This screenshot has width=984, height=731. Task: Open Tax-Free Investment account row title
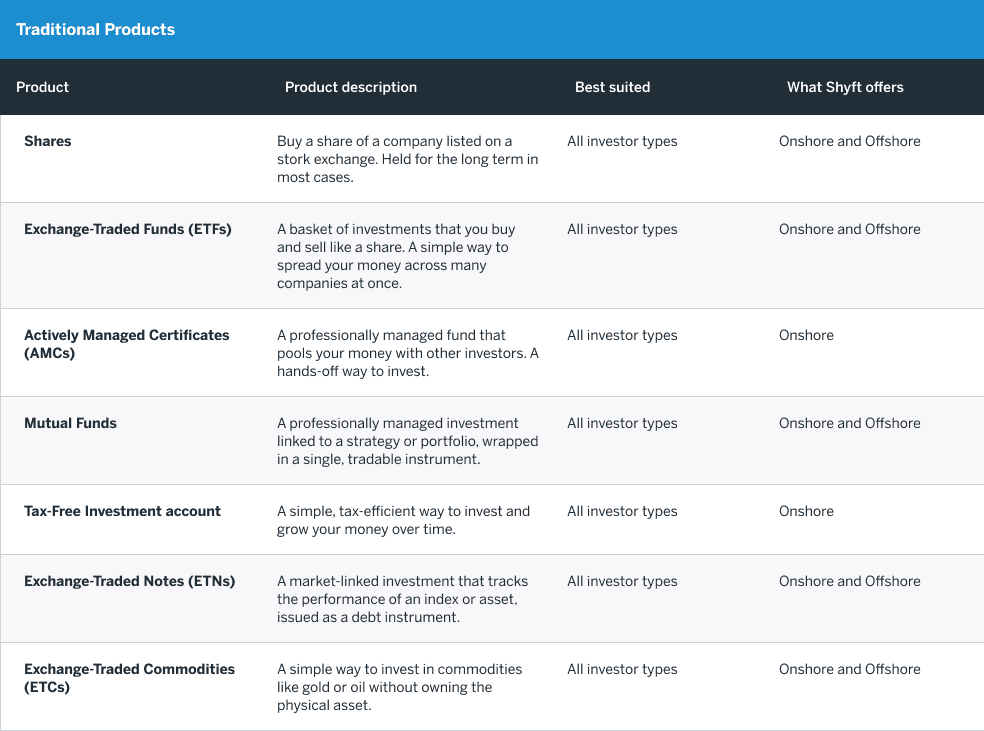[x=122, y=511]
